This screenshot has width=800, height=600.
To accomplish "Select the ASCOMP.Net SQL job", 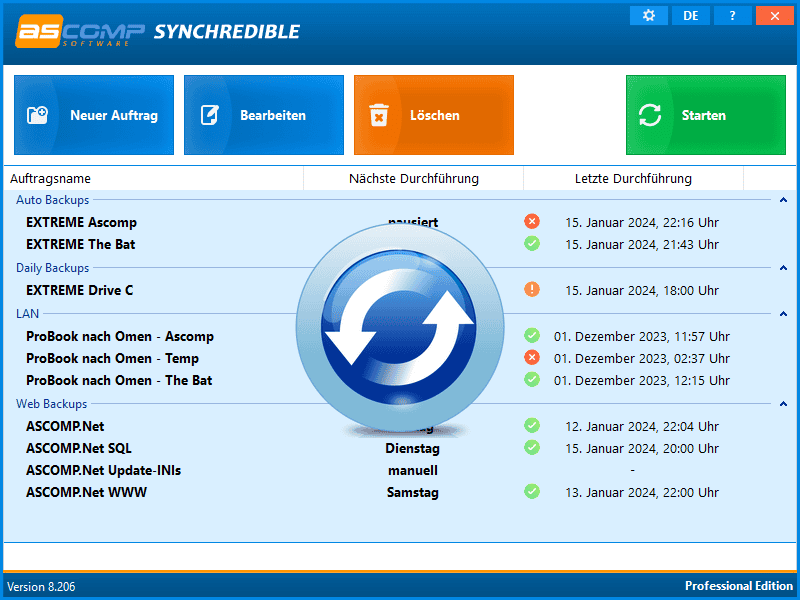I will click(x=79, y=448).
